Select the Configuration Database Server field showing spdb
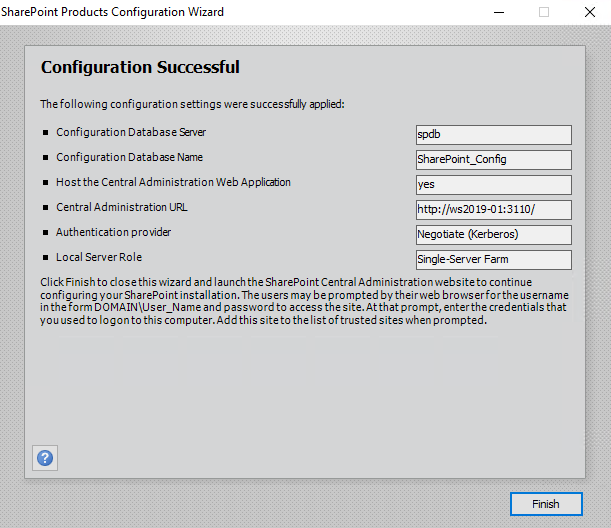The image size is (611, 528). [x=494, y=135]
